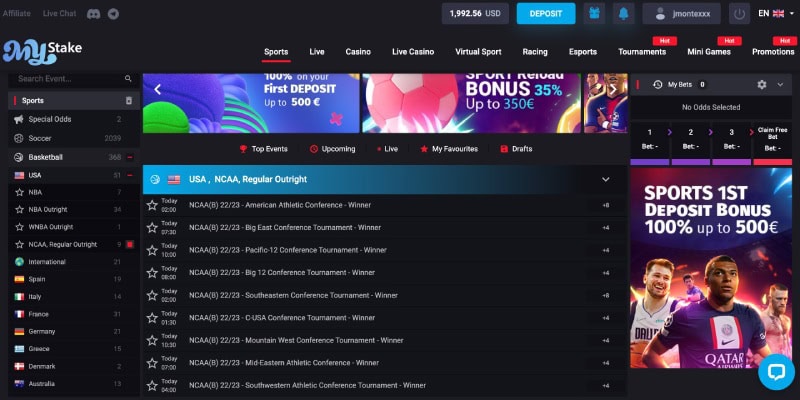Viewport: 800px width, 400px height.
Task: Open the Affiliate link
Action: [x=16, y=13]
